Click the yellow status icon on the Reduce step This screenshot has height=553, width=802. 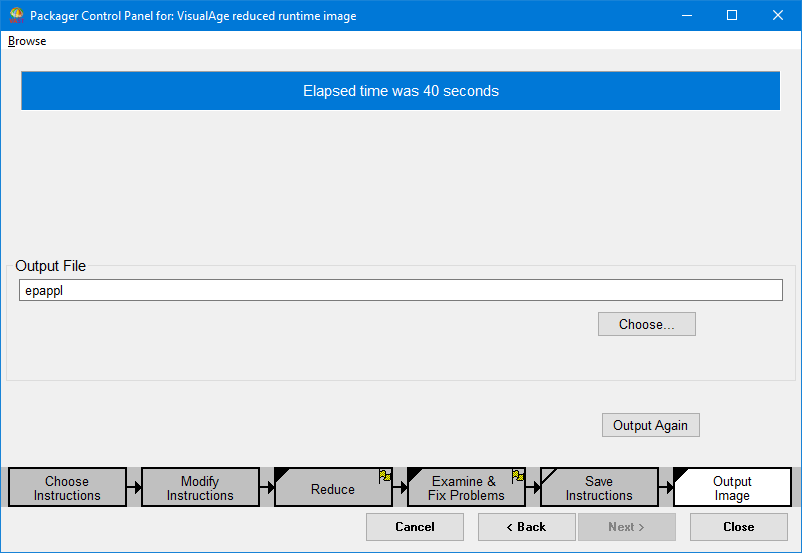(385, 476)
